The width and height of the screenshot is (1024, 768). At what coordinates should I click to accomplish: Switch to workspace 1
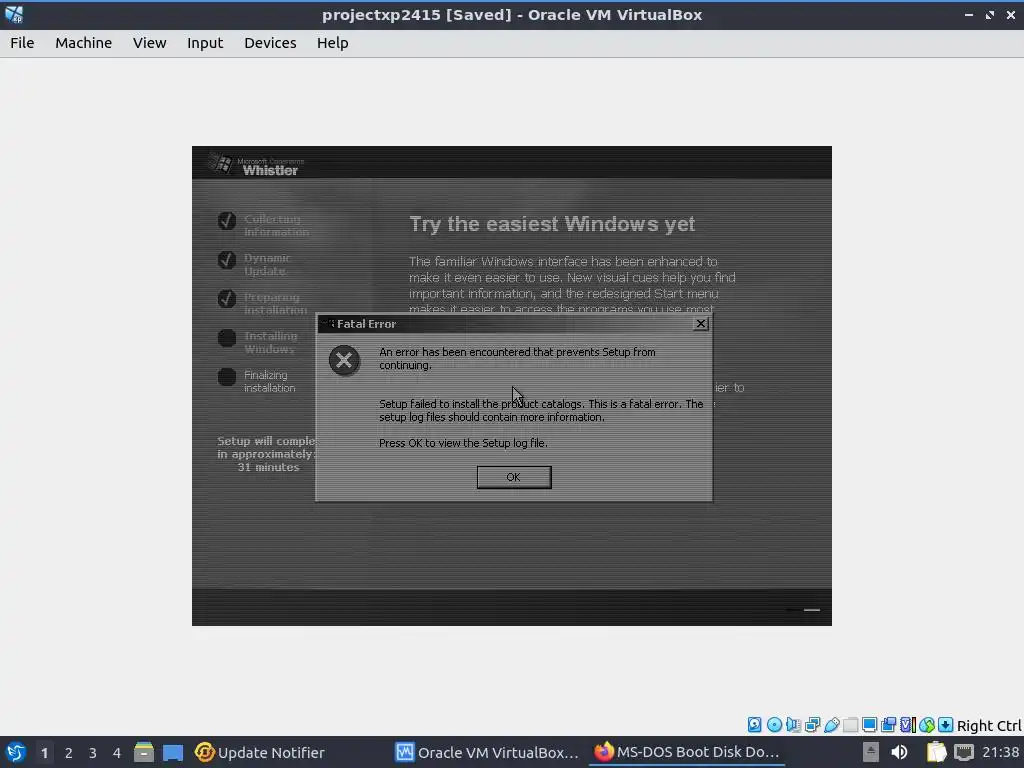[x=44, y=753]
